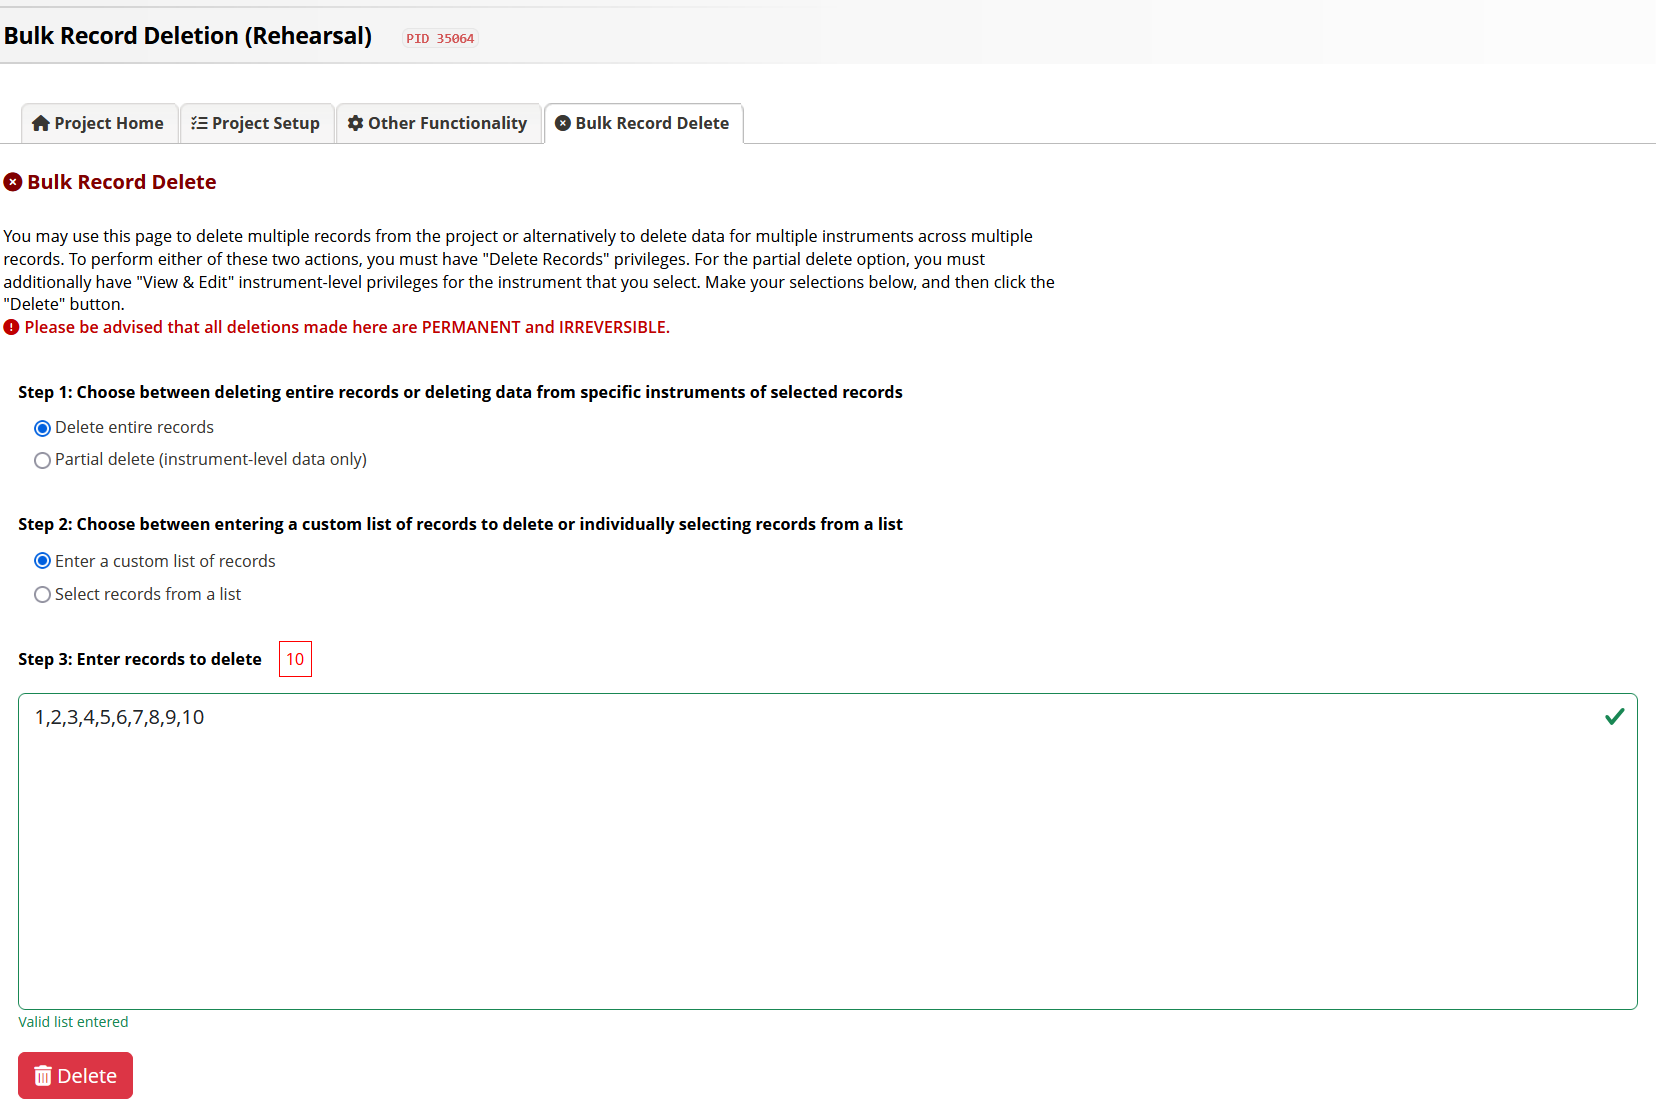
Task: Click inside the records-to-delete text area
Action: coord(828,851)
